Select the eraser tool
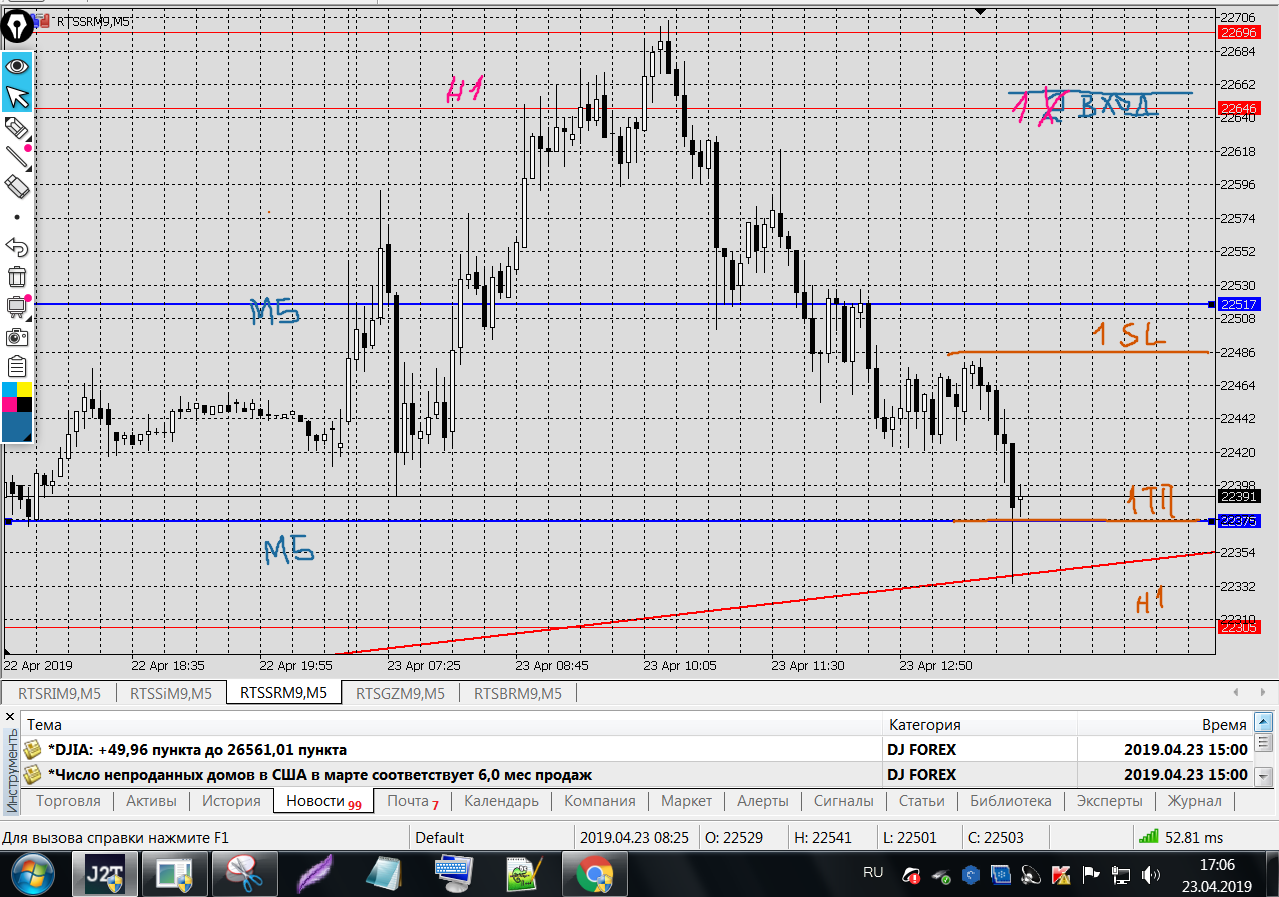The height and width of the screenshot is (897, 1279). click(x=17, y=186)
